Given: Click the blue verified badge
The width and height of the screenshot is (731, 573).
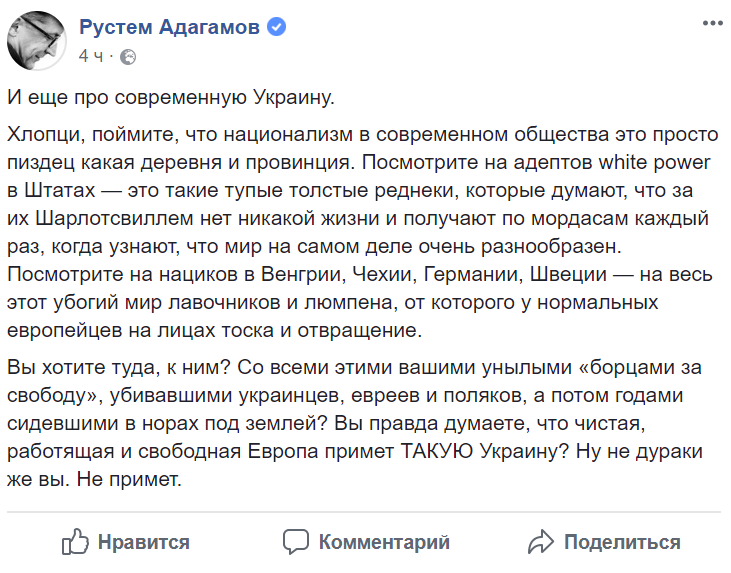Looking at the screenshot, I should [276, 28].
